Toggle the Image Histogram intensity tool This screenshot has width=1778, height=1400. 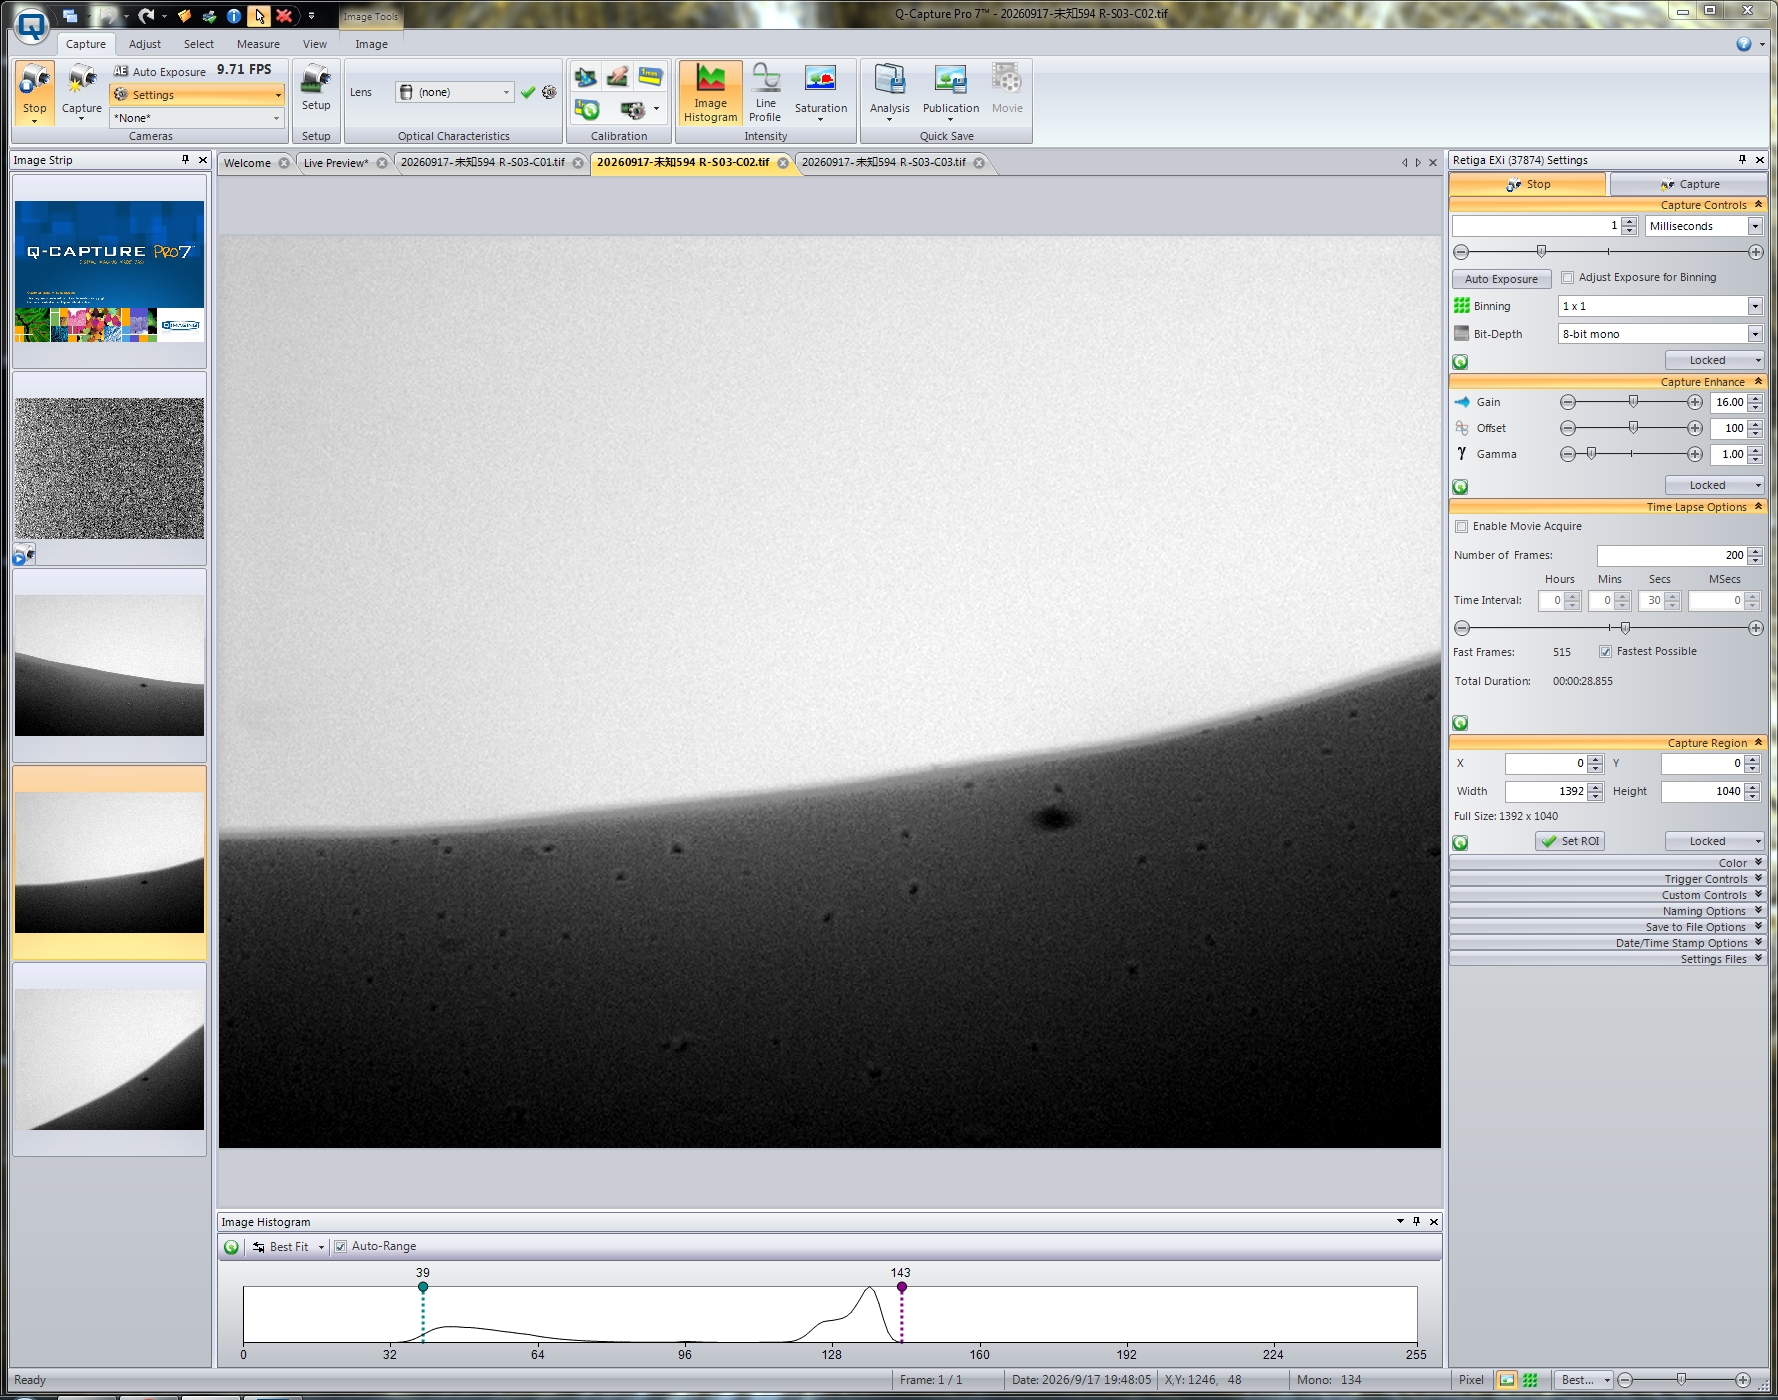point(710,93)
